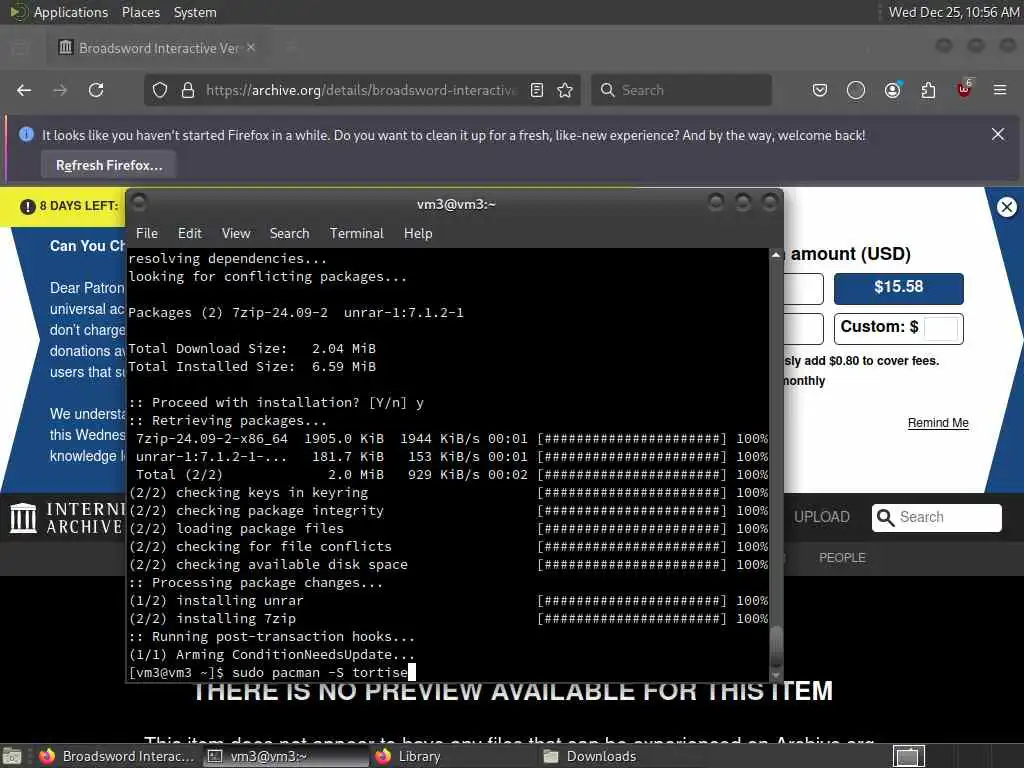Open the Places menu
Screen dimensions: 1024x768
point(141,12)
